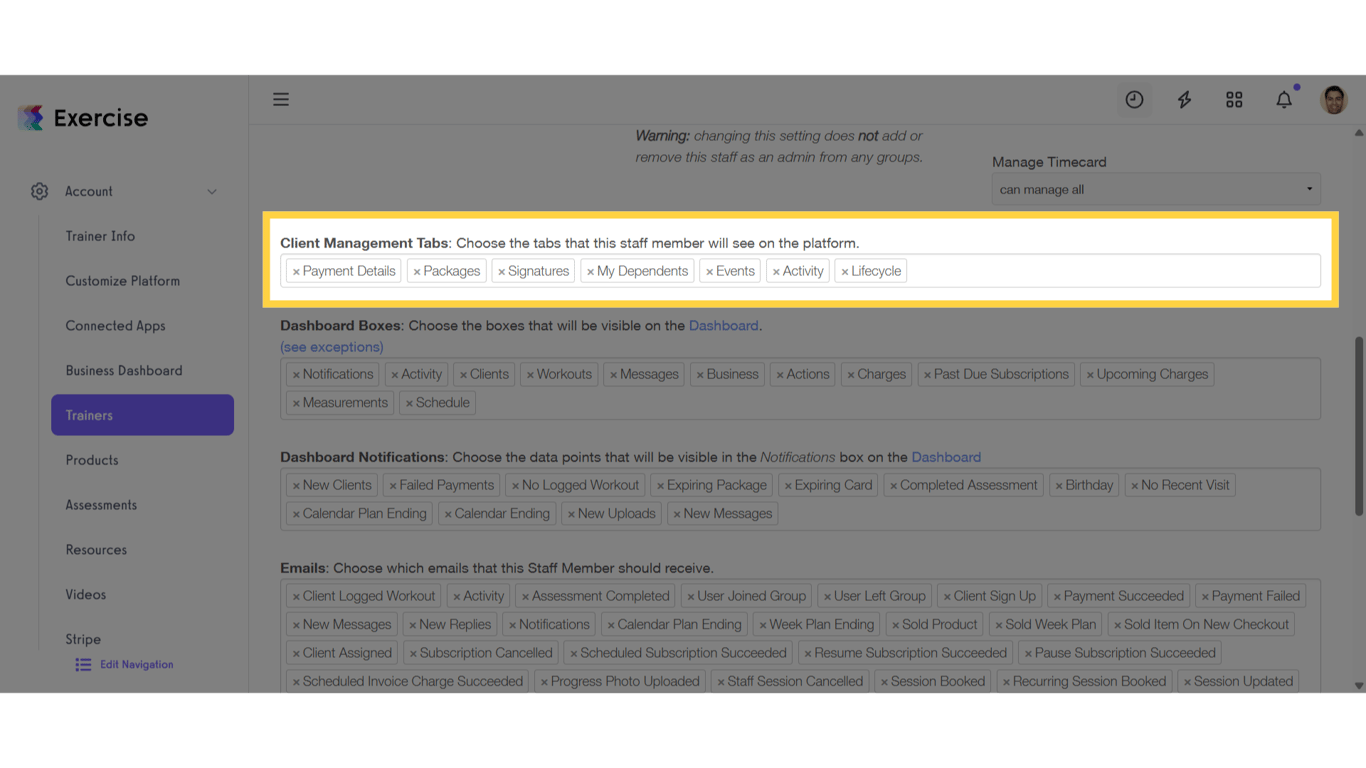
Task: Open the Dashboard link
Action: coord(723,325)
